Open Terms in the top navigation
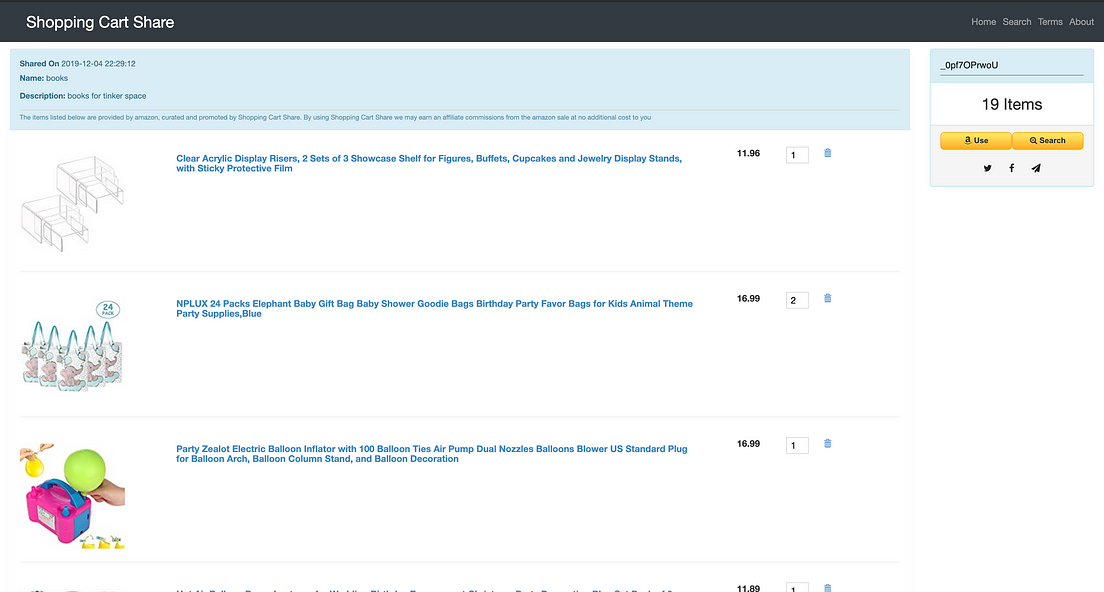Screen dimensions: 1104x592 pyautogui.click(x=1050, y=22)
